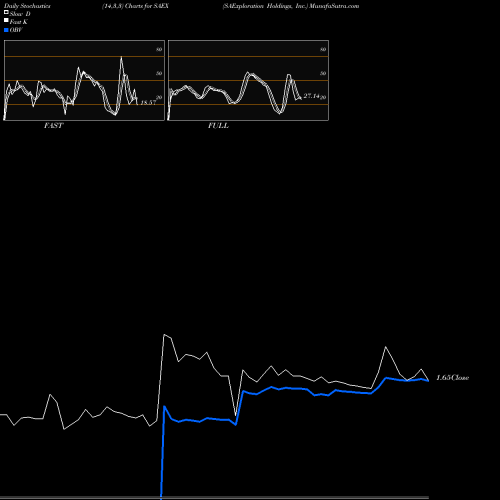Click the 50 level label in FULL chart
The height and width of the screenshot is (500, 500).
click(x=323, y=73)
